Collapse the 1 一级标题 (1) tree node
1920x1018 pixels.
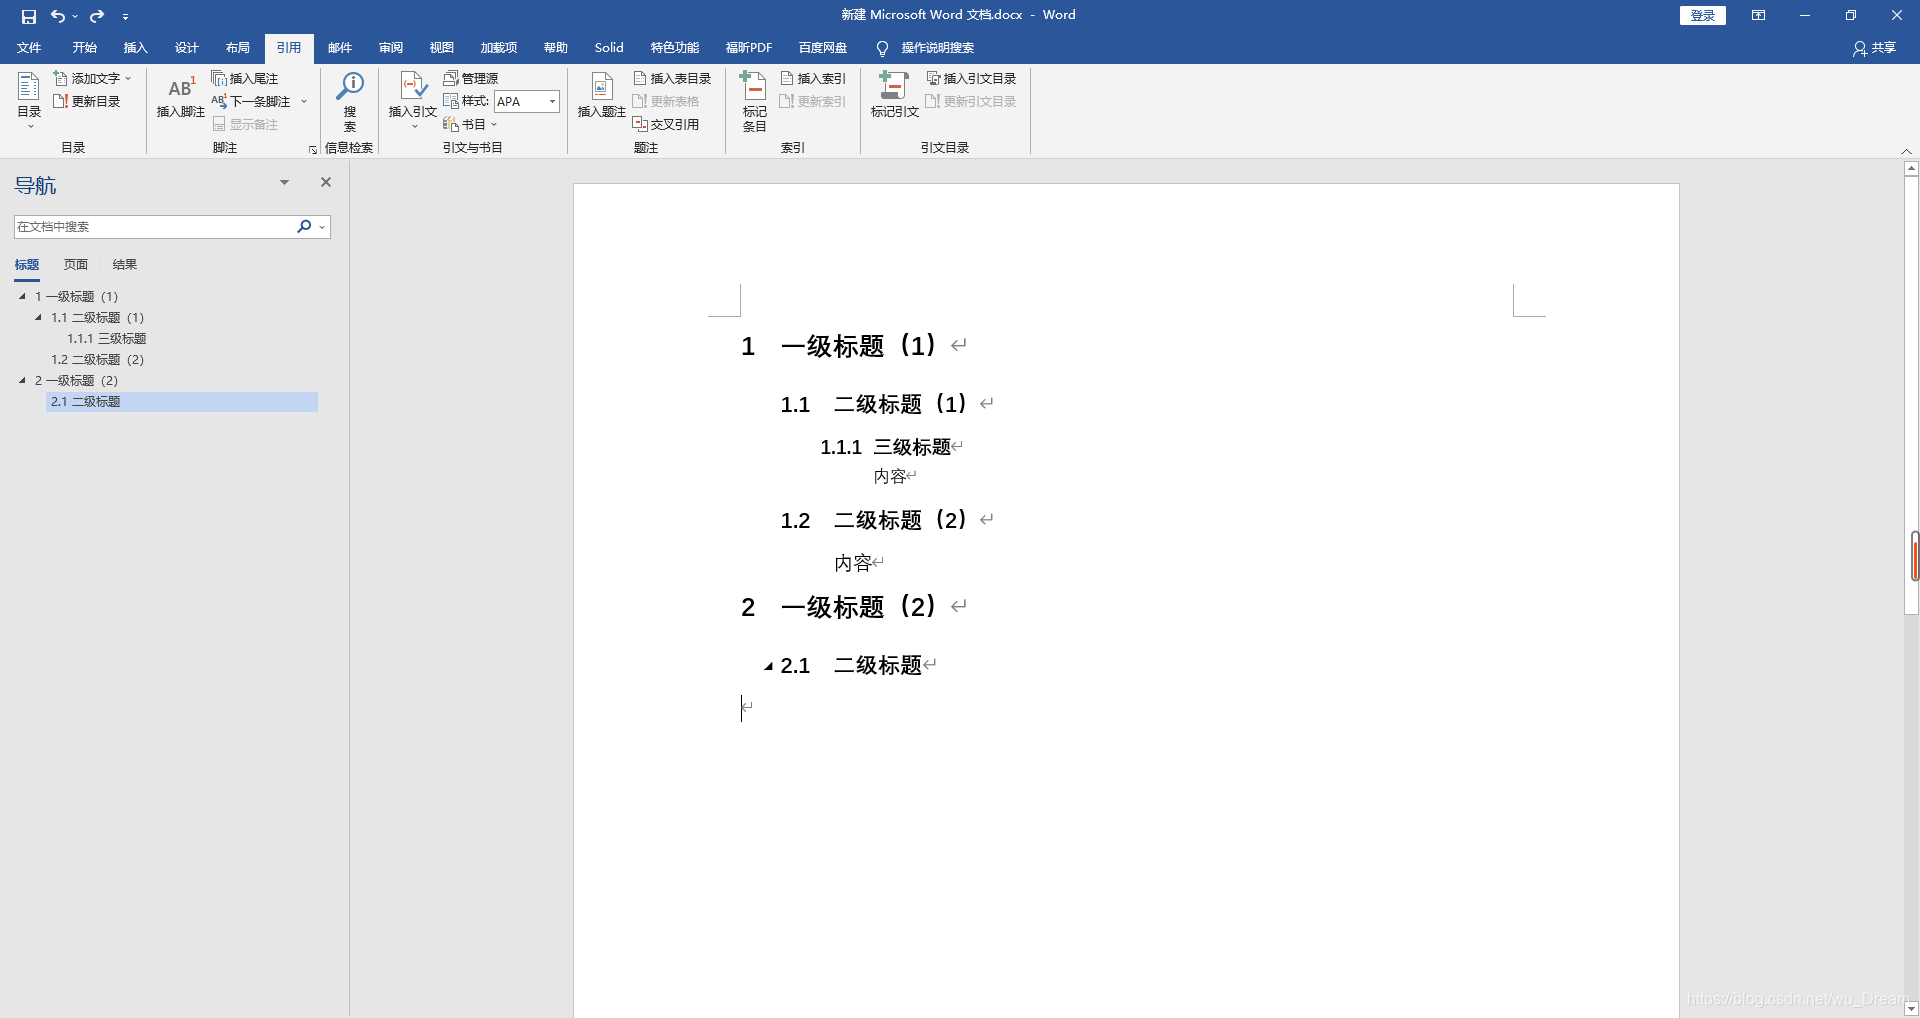point(22,296)
